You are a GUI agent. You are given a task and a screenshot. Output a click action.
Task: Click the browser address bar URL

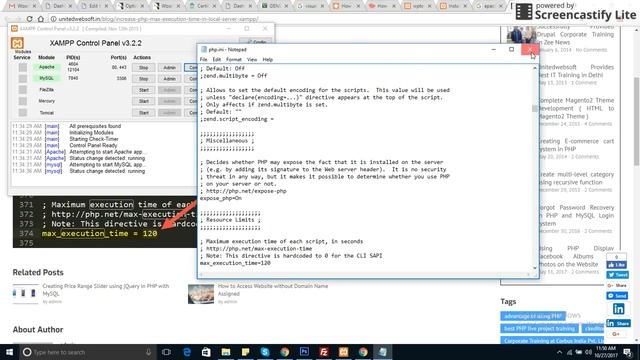159,19
